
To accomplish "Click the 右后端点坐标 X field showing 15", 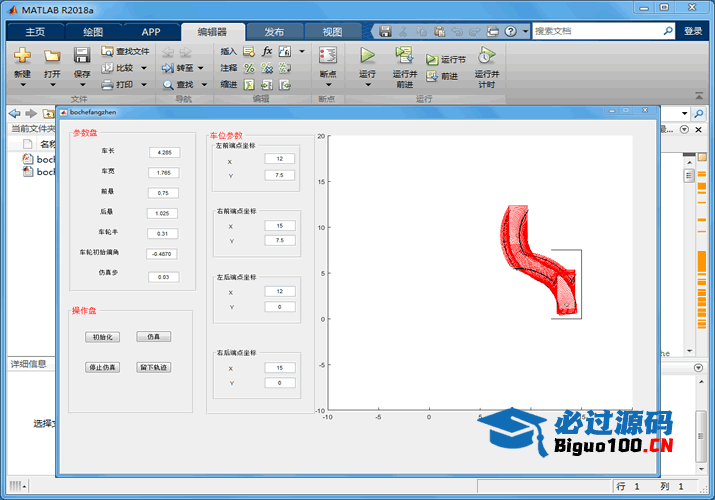I will click(280, 367).
